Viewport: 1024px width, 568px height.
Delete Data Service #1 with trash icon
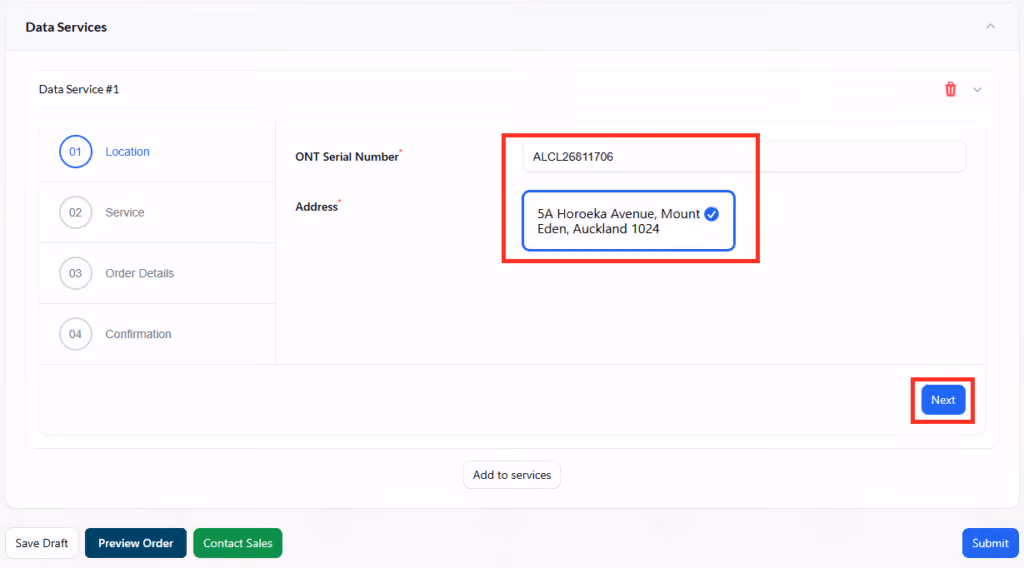[950, 89]
